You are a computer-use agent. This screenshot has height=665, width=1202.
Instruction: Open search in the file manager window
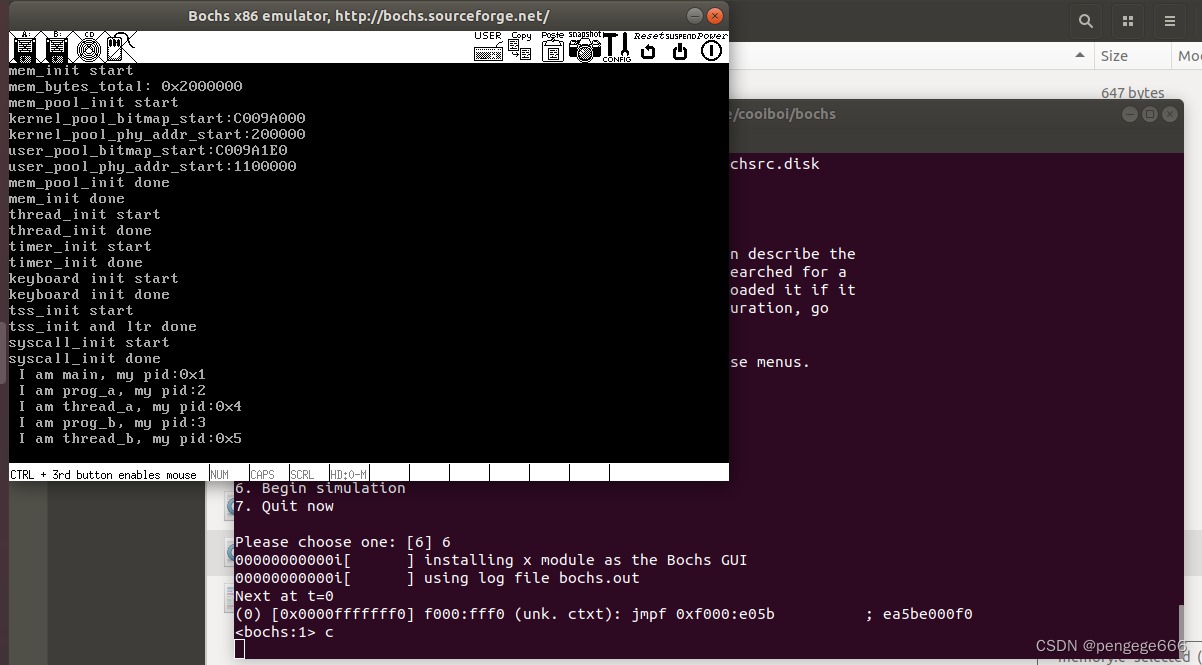[1085, 20]
